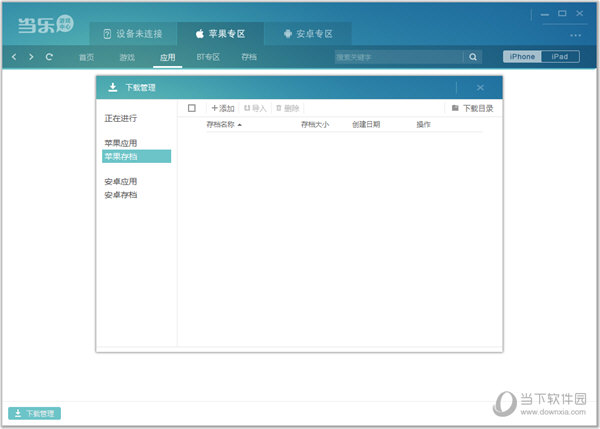This screenshot has width=600, height=429.
Task: Switch device type to iPad
Action: 560,57
